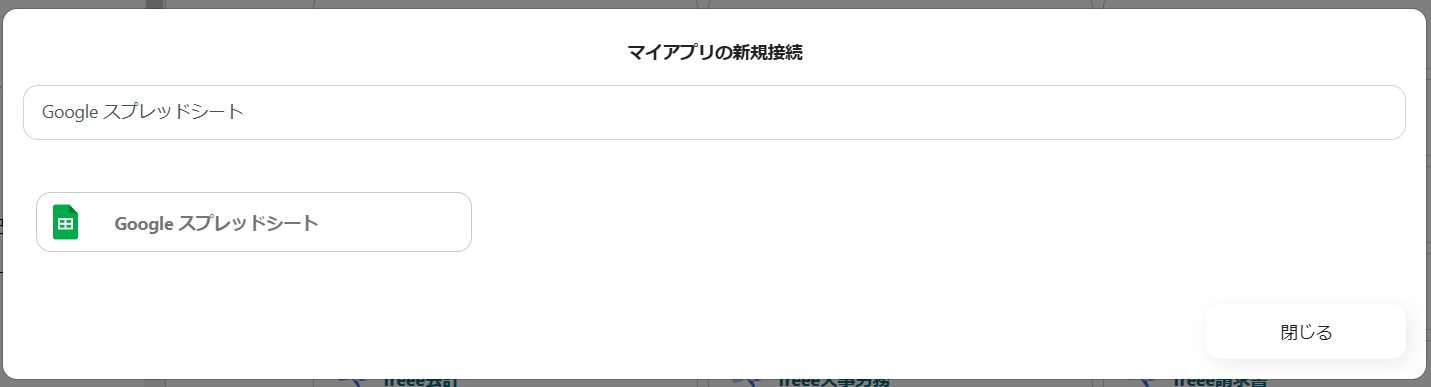Click the empty space right of the app result
The height and width of the screenshot is (387, 1431).
900,222
